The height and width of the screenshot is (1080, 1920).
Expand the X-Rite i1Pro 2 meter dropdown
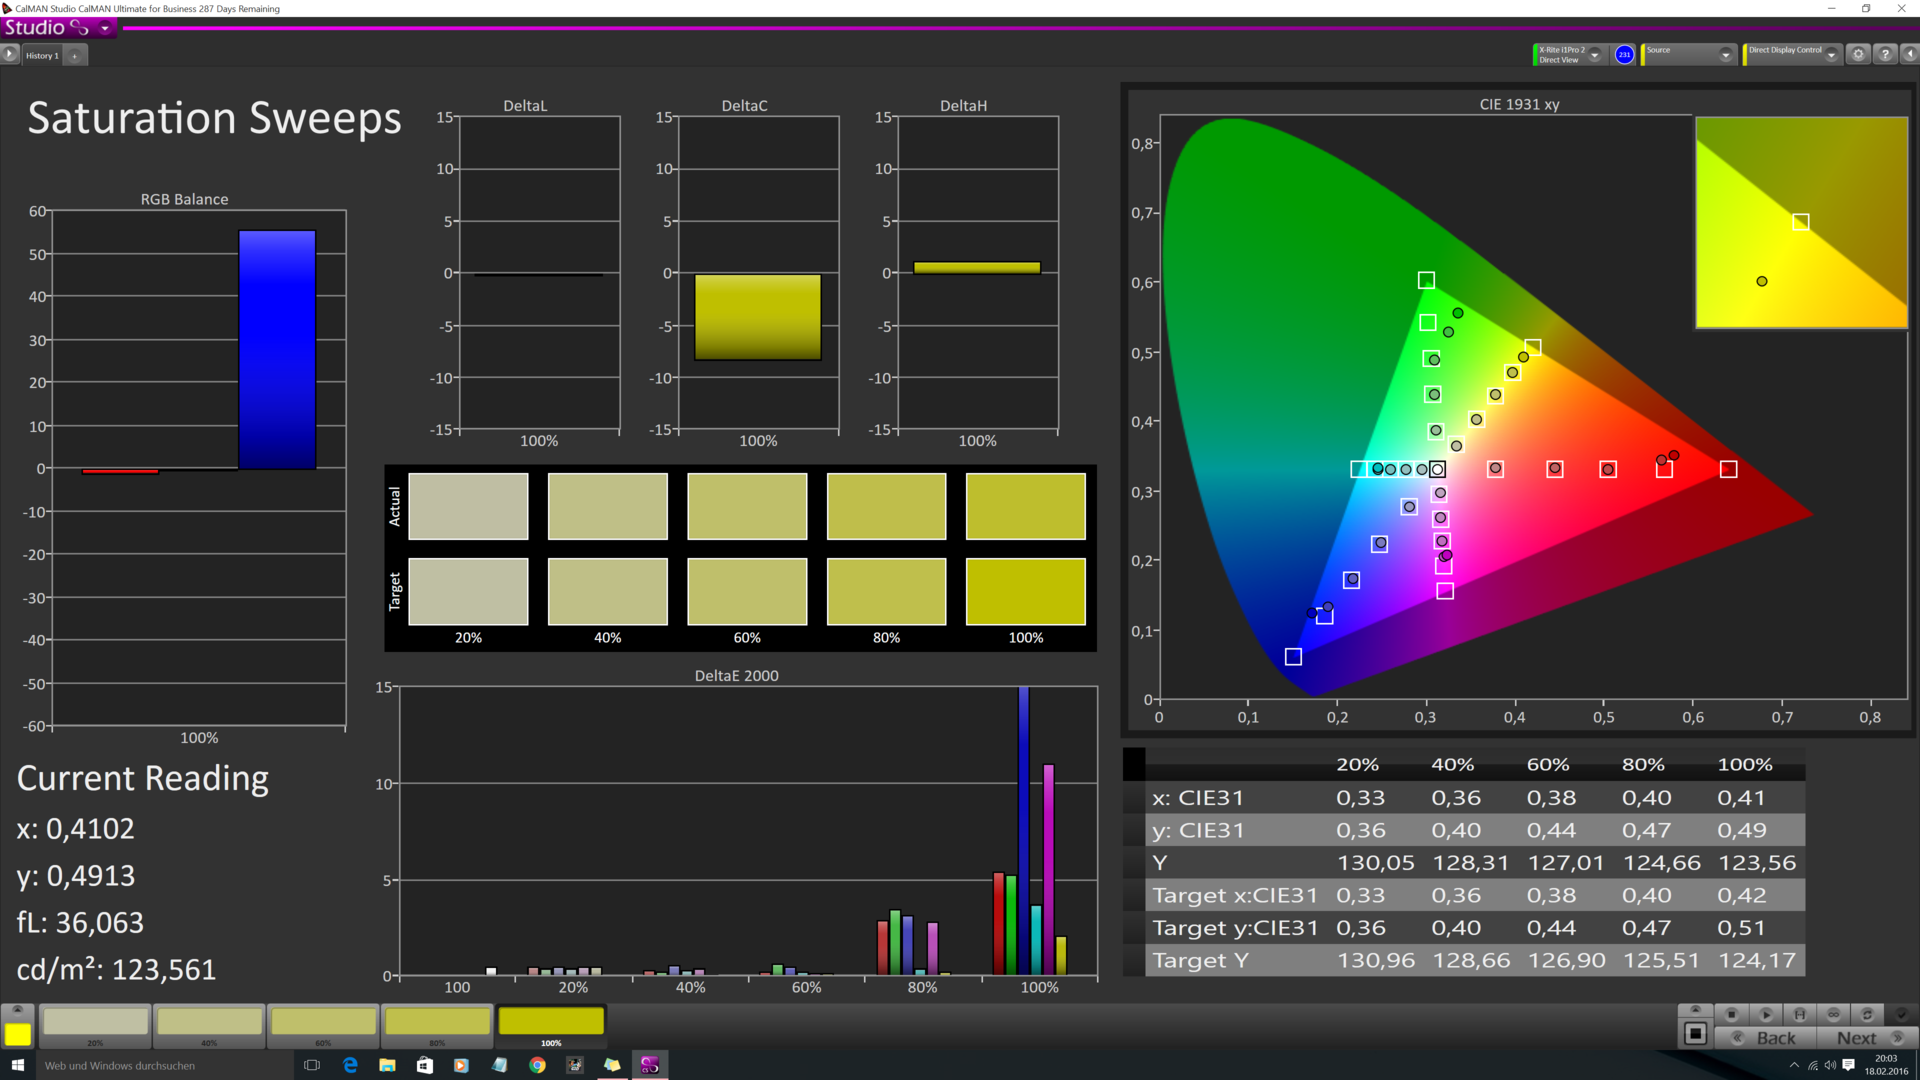click(x=1595, y=55)
